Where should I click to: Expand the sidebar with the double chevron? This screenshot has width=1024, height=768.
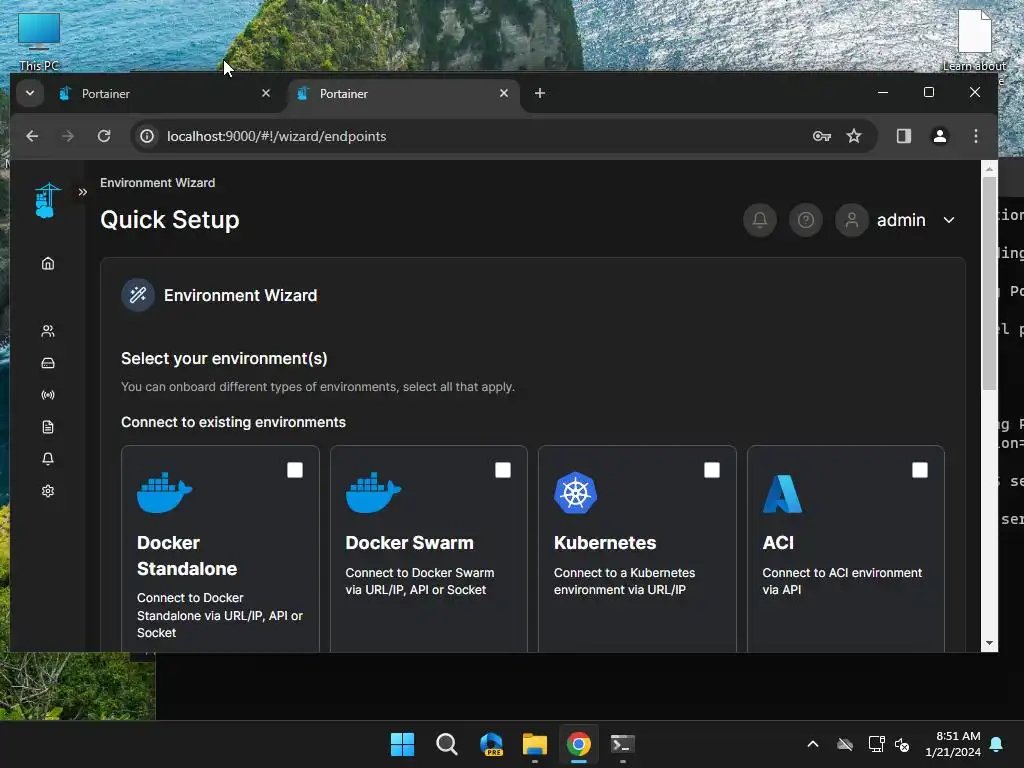(82, 192)
